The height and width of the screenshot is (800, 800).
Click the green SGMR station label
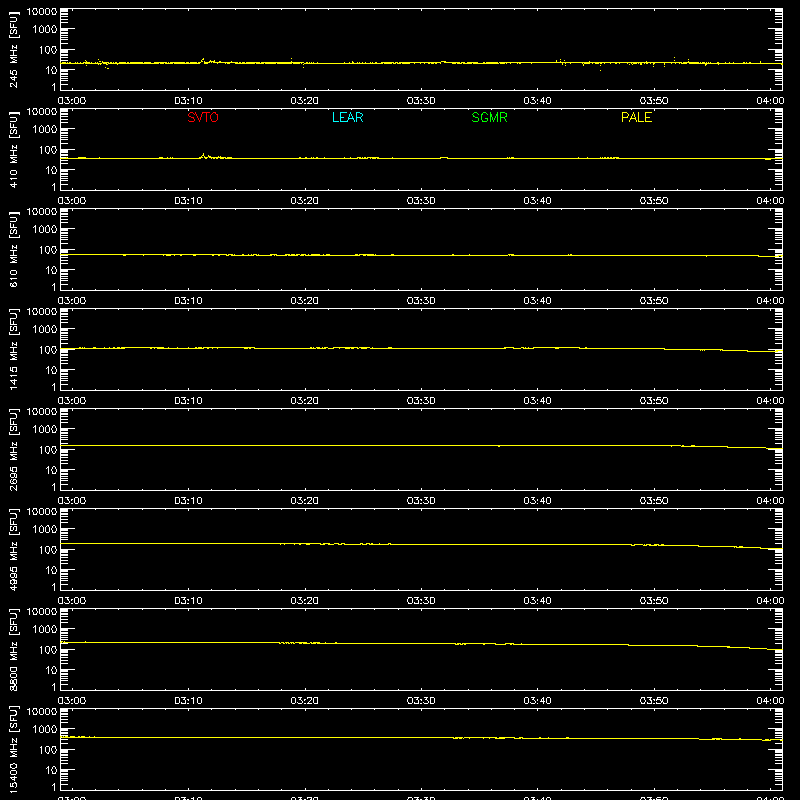pyautogui.click(x=489, y=117)
